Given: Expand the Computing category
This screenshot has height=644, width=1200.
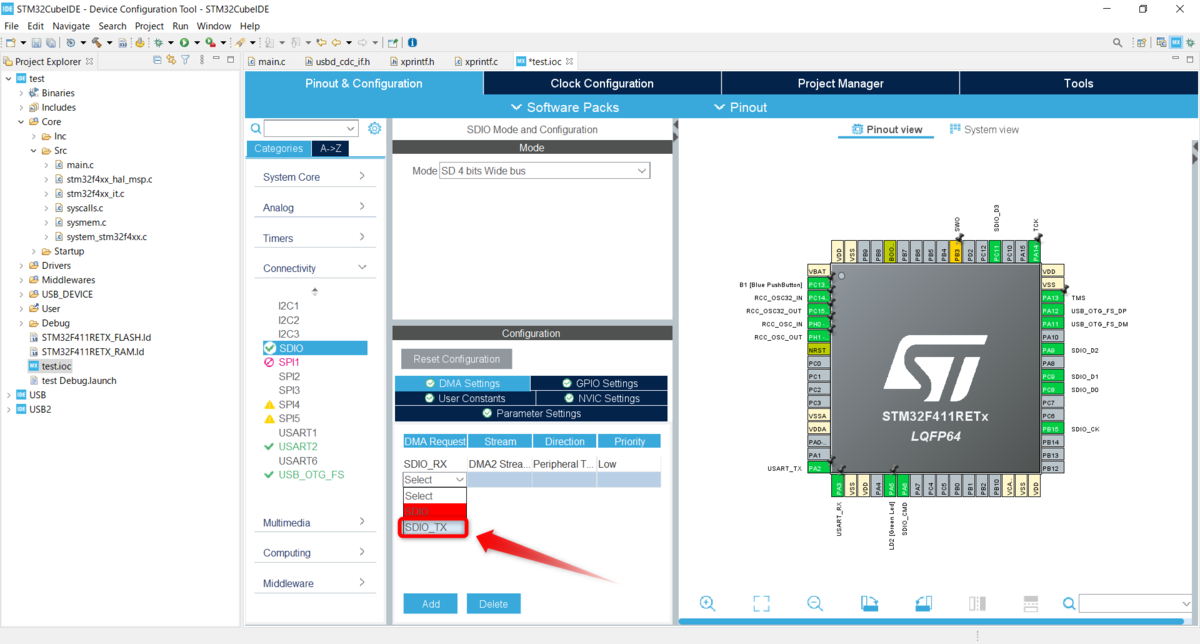Looking at the screenshot, I should pyautogui.click(x=315, y=553).
